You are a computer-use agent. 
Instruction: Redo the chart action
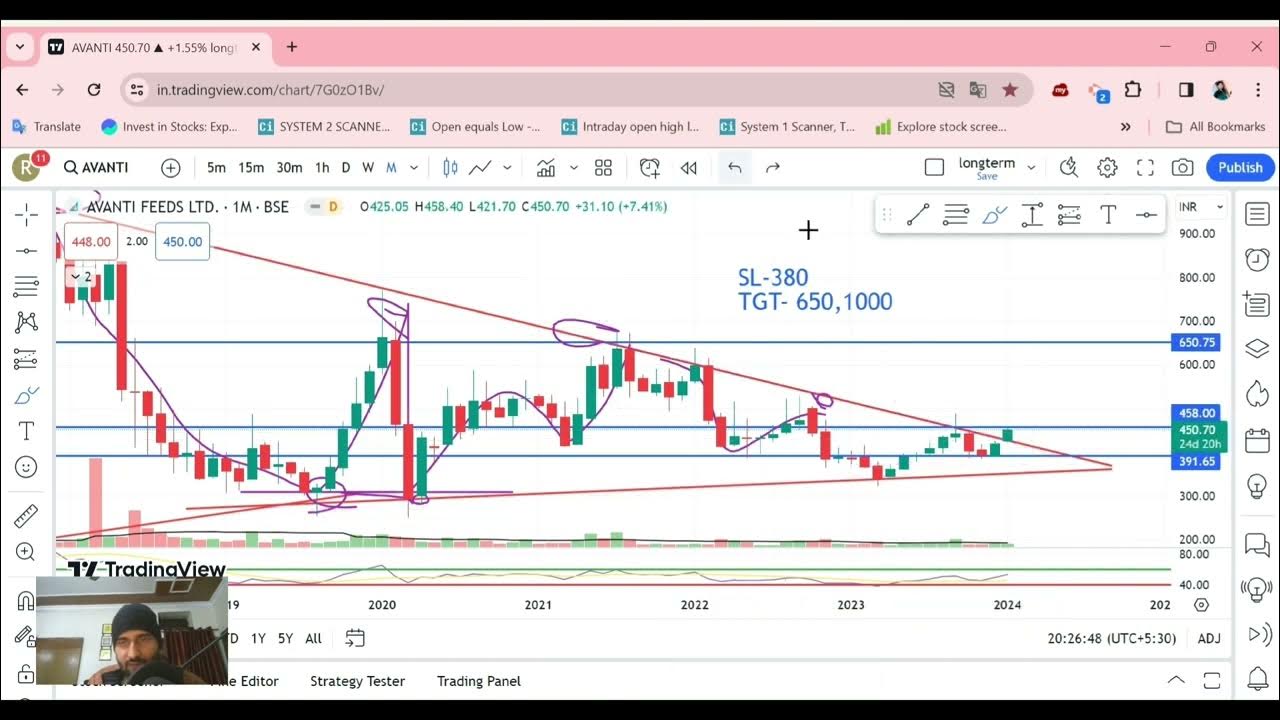click(772, 167)
